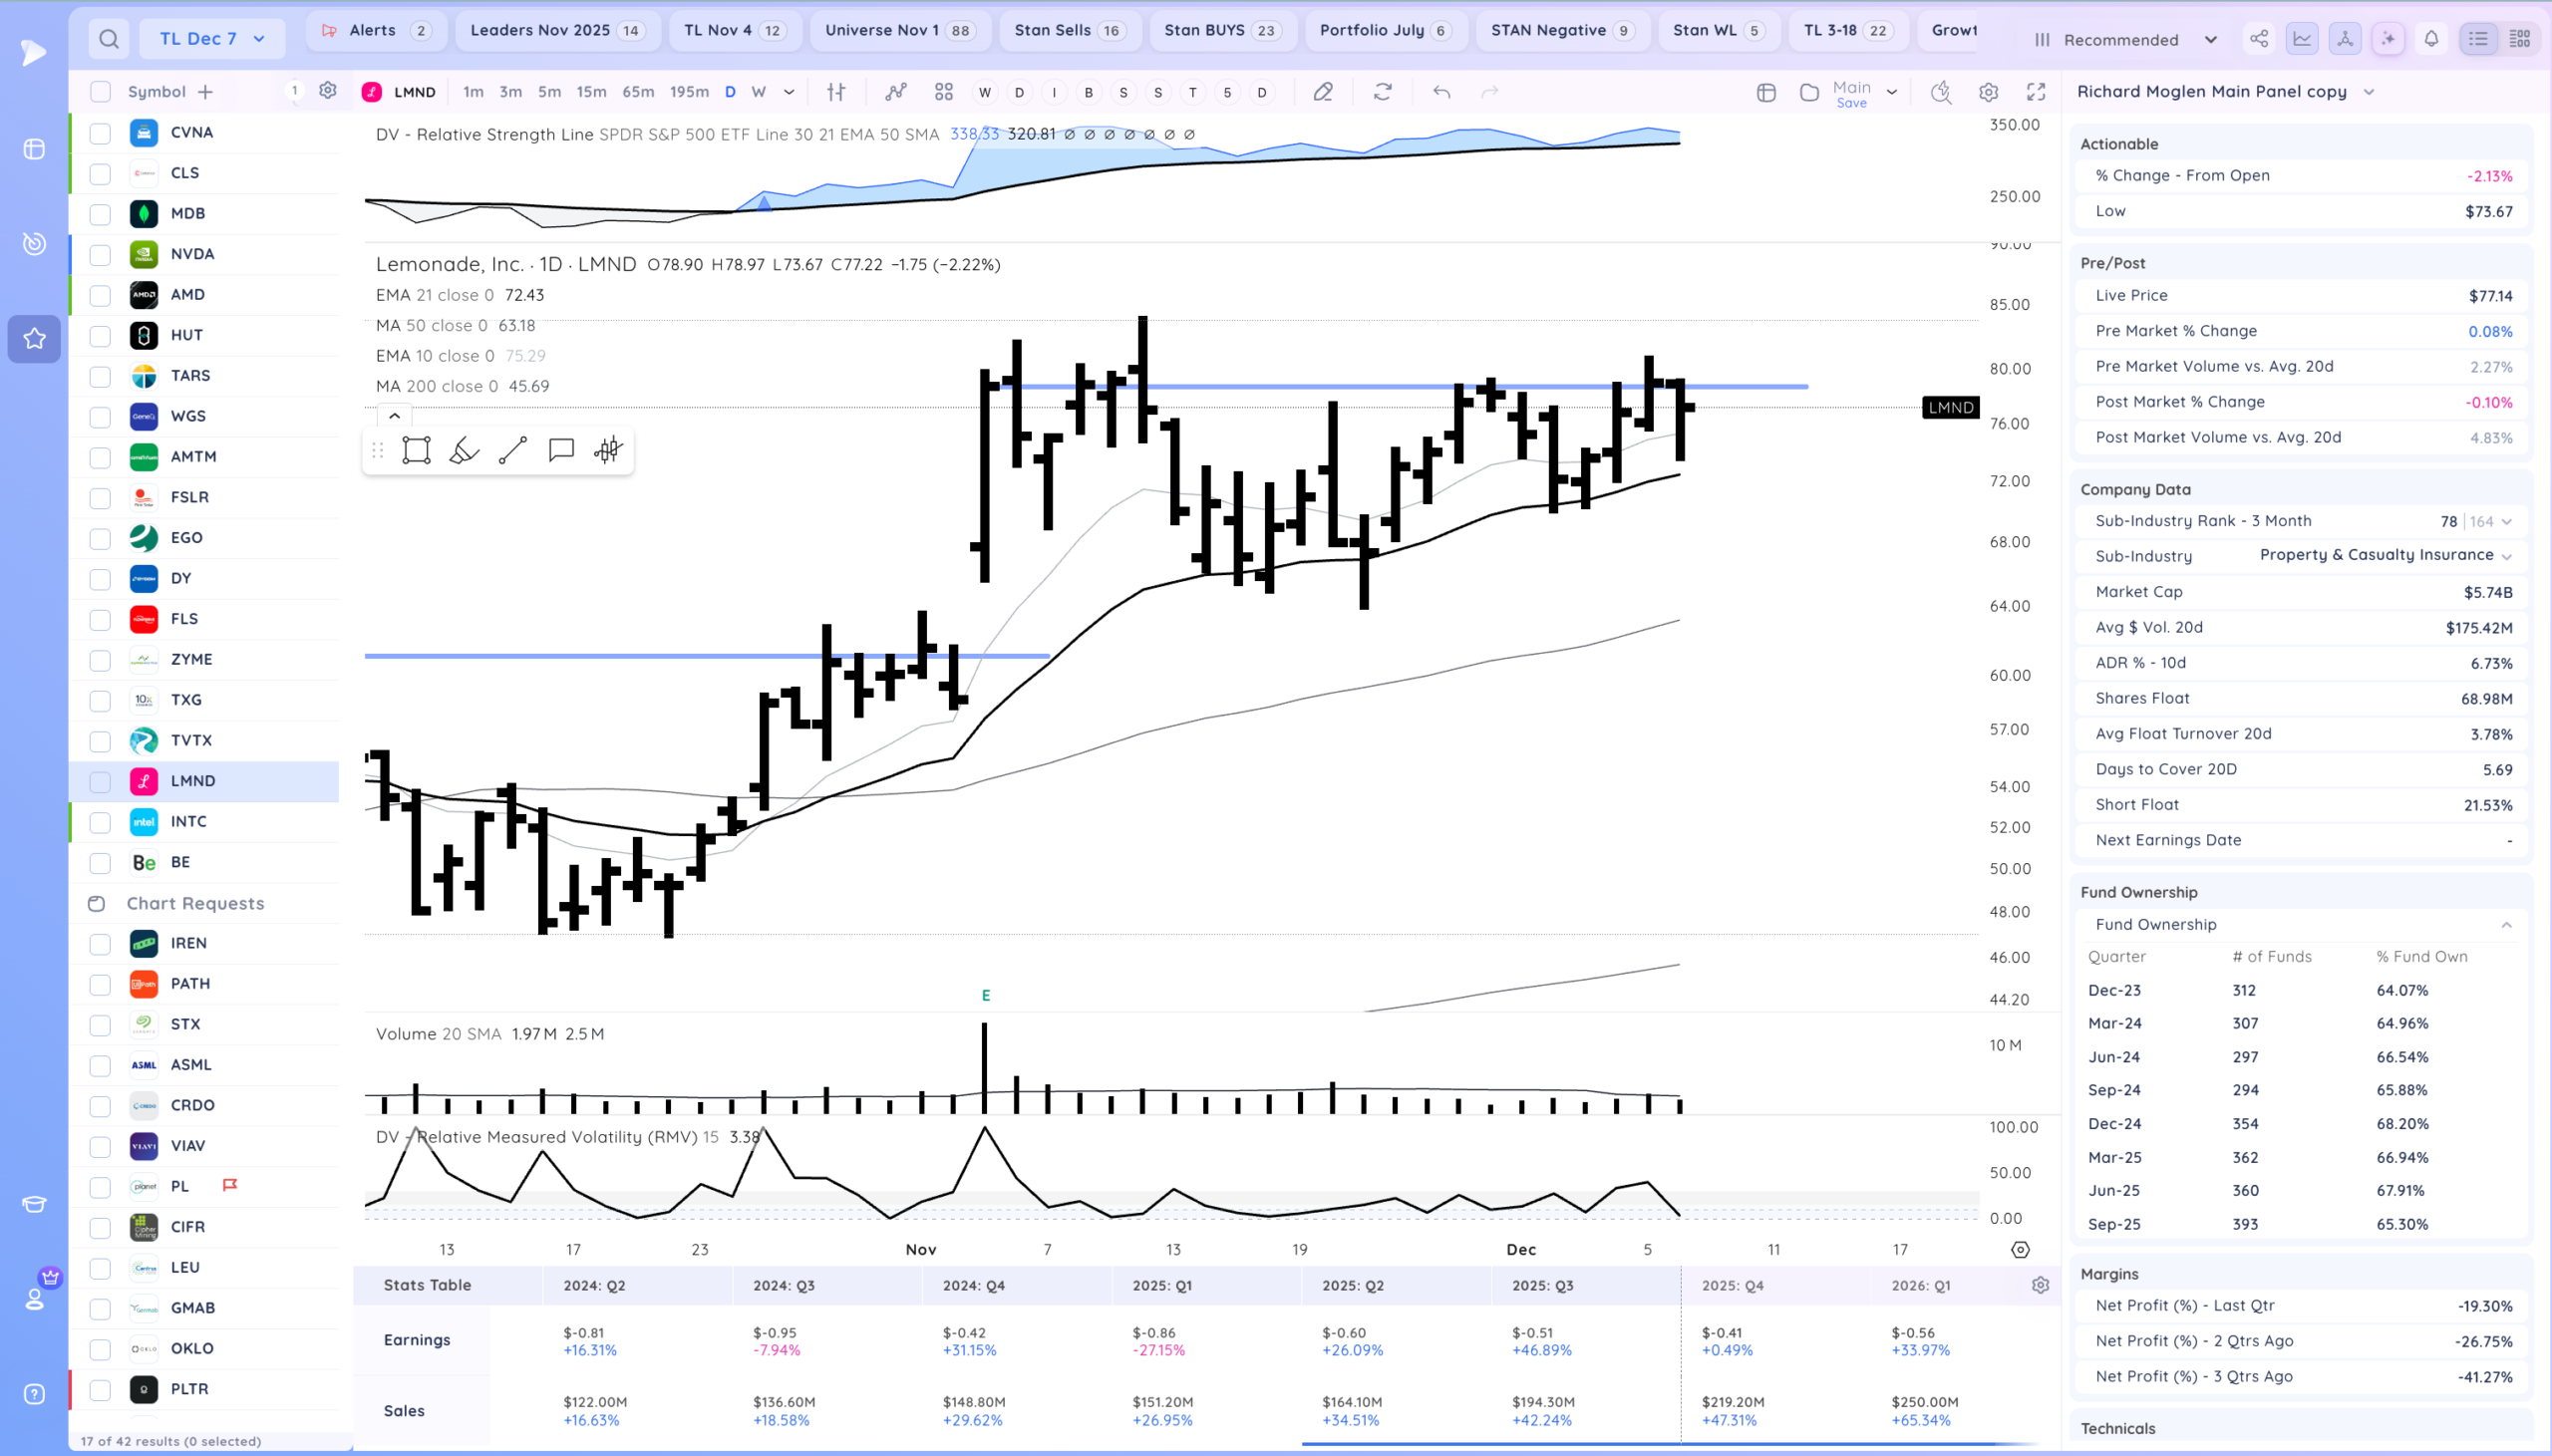
Task: Expand Richard Moglen Main Panel dropdown
Action: click(x=2369, y=92)
